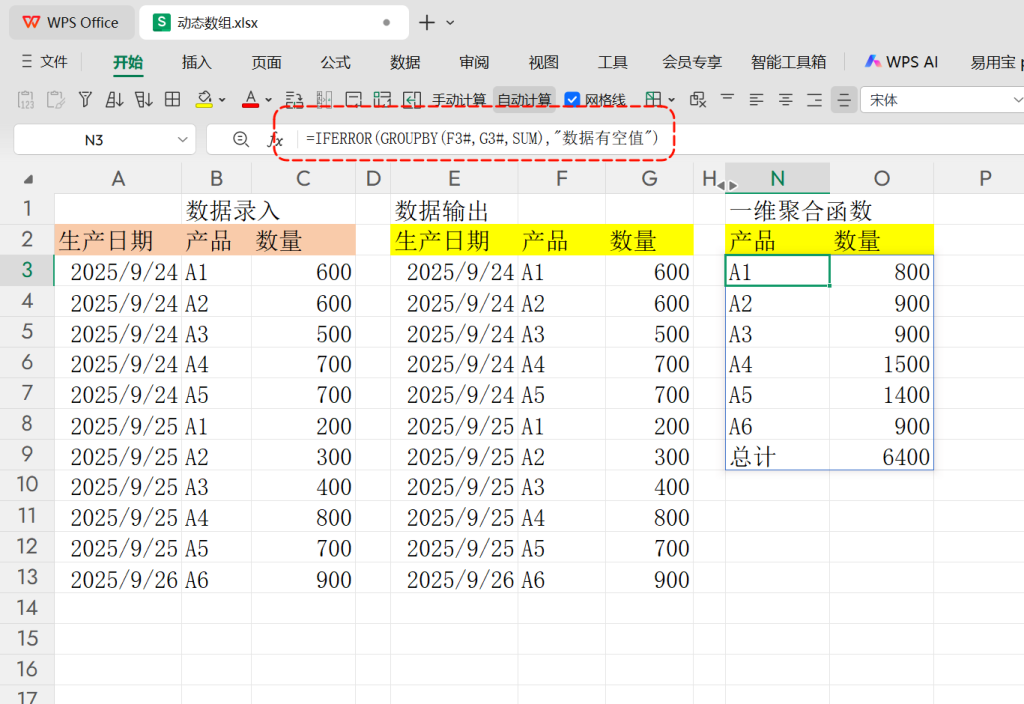The height and width of the screenshot is (704, 1024).
Task: Click cell O9 showing 6400
Action: [x=882, y=456]
